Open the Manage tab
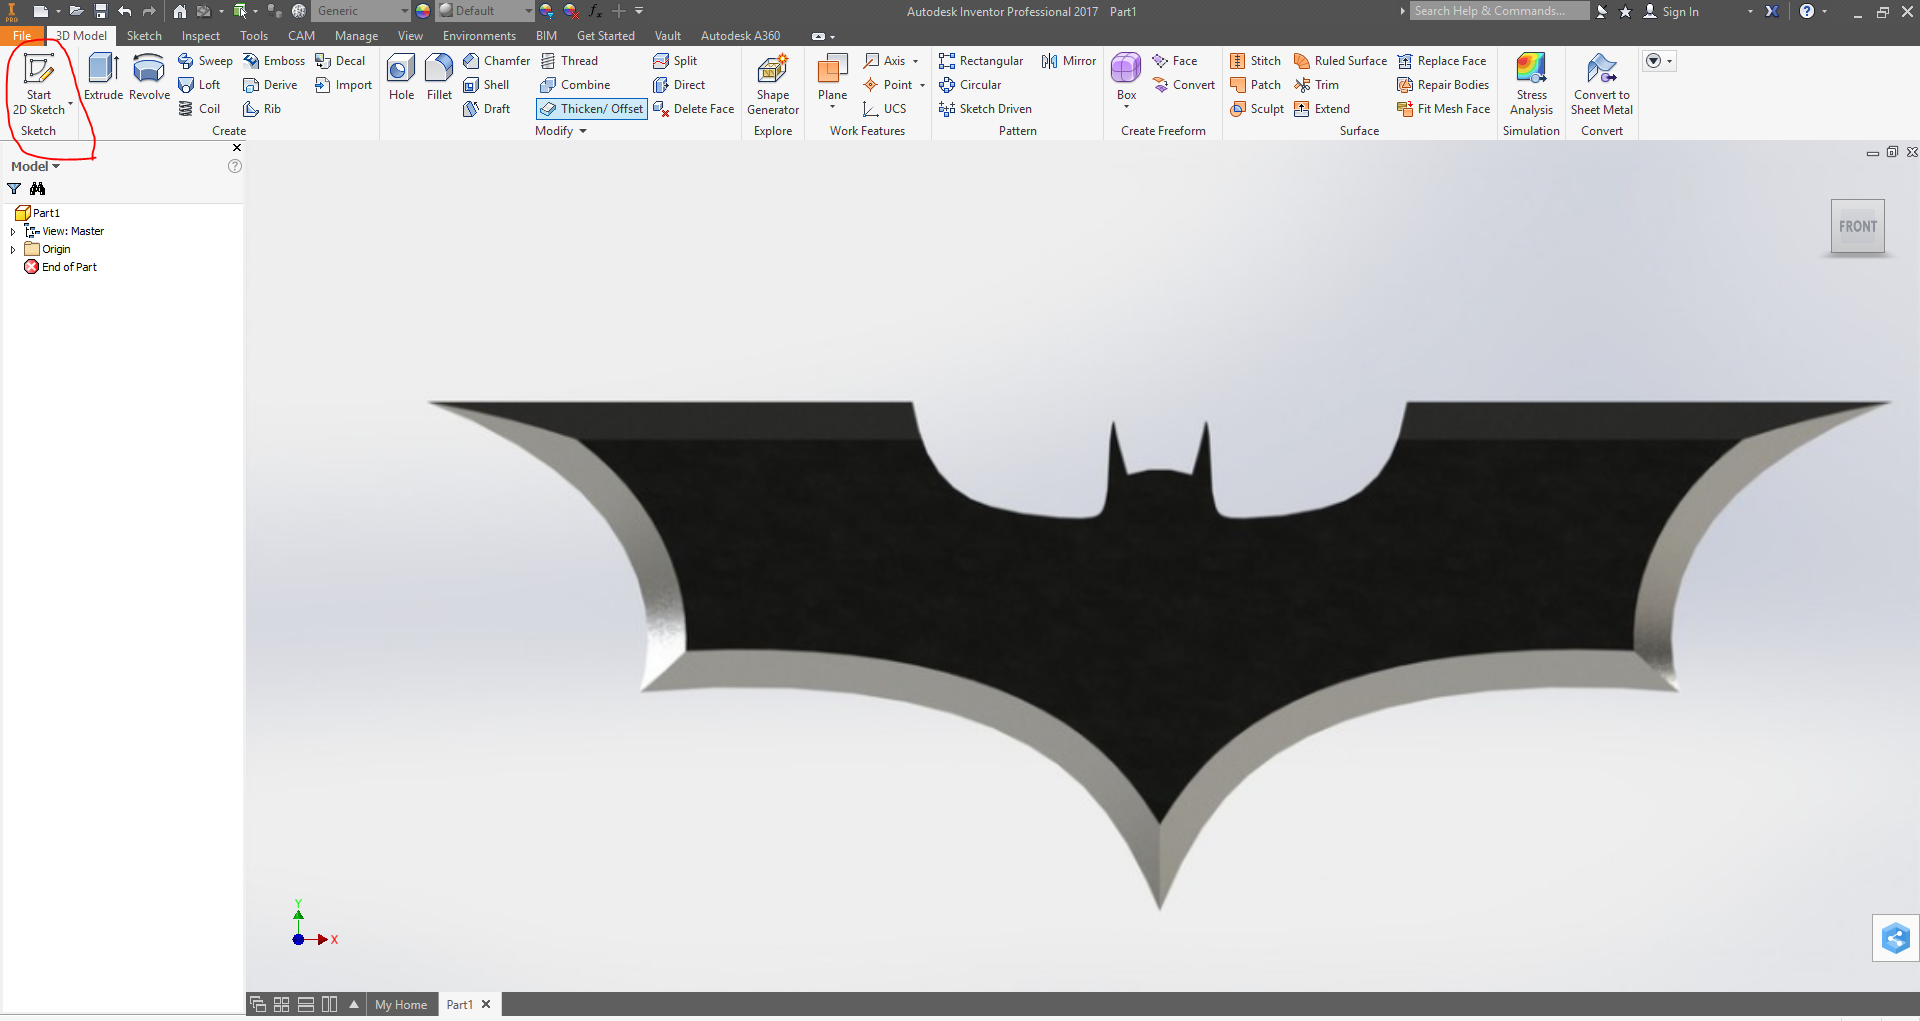This screenshot has height=1021, width=1920. pyautogui.click(x=356, y=36)
